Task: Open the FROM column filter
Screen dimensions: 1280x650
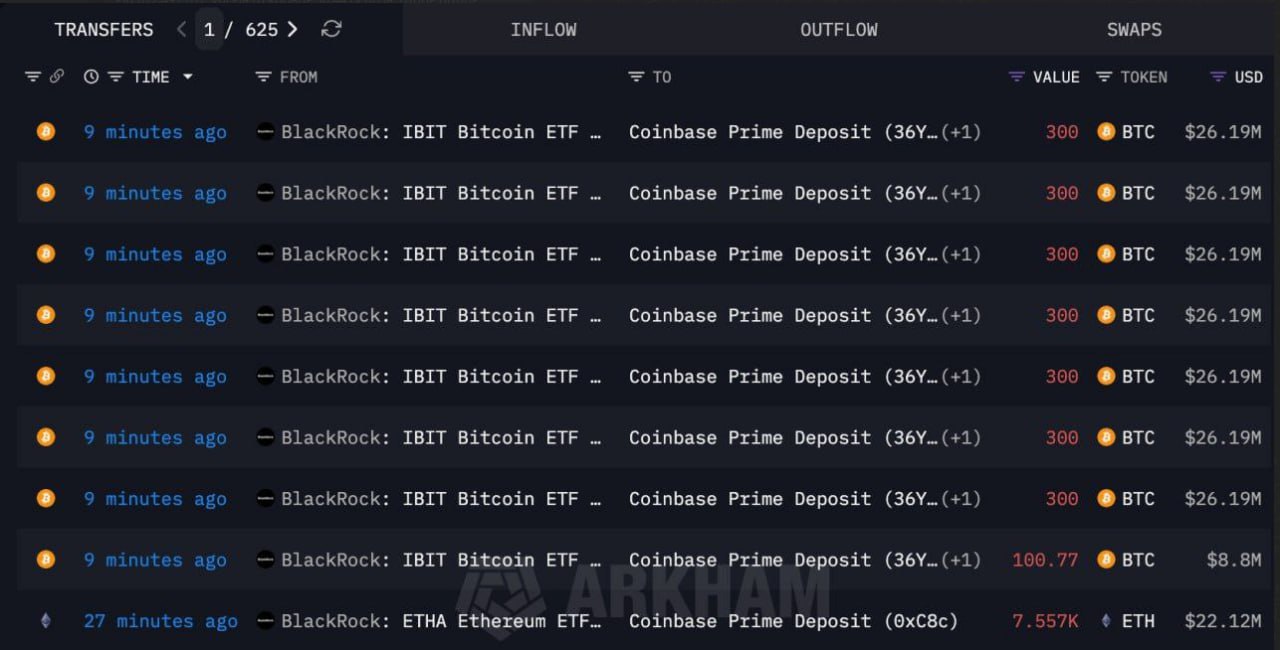Action: (x=264, y=77)
